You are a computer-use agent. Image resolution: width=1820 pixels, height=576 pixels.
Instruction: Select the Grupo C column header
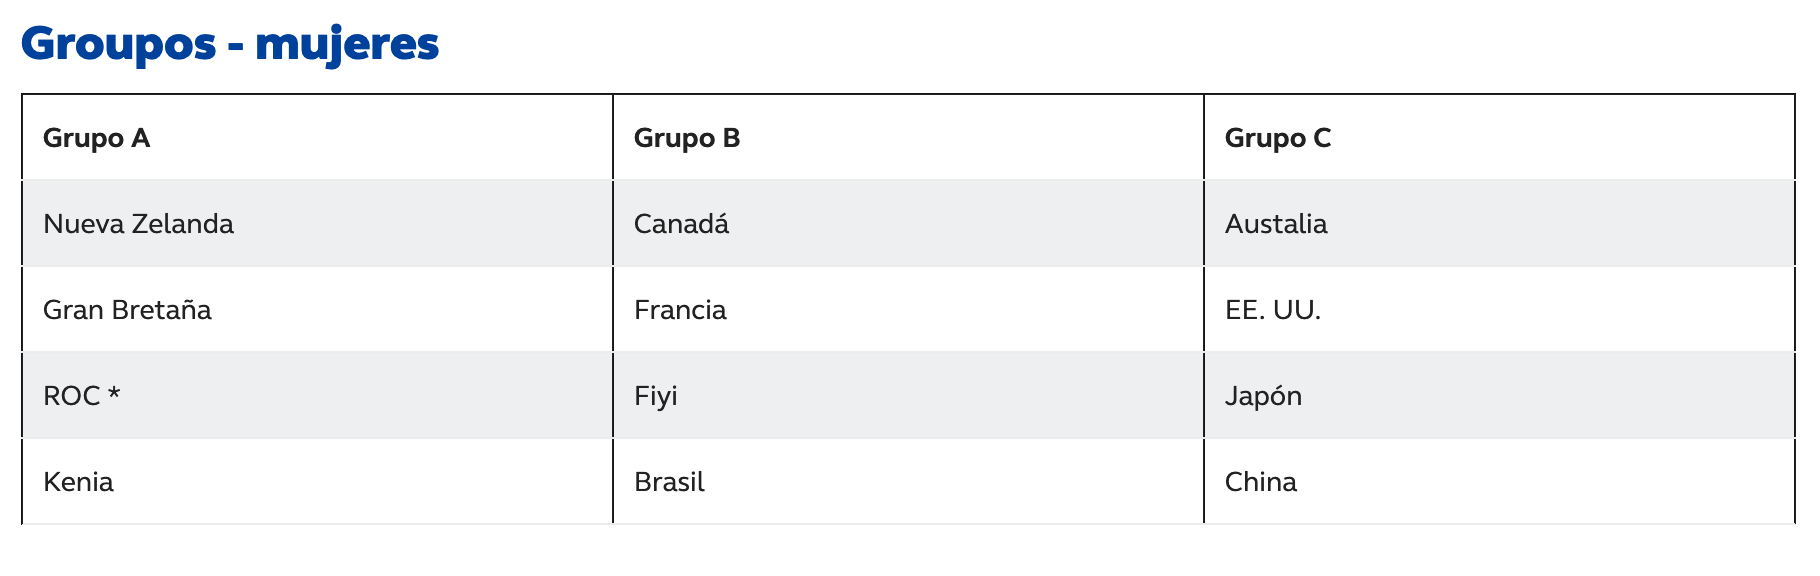(x=1278, y=138)
